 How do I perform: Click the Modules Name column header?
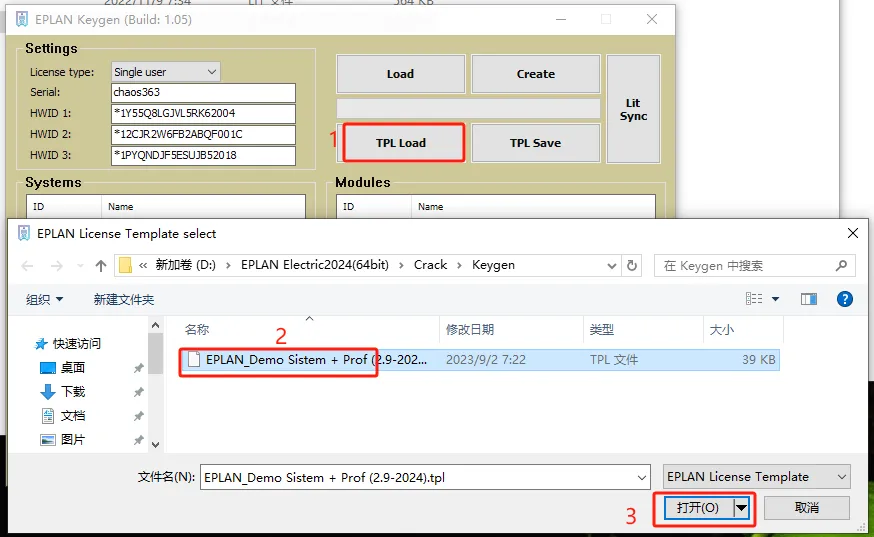[x=533, y=206]
